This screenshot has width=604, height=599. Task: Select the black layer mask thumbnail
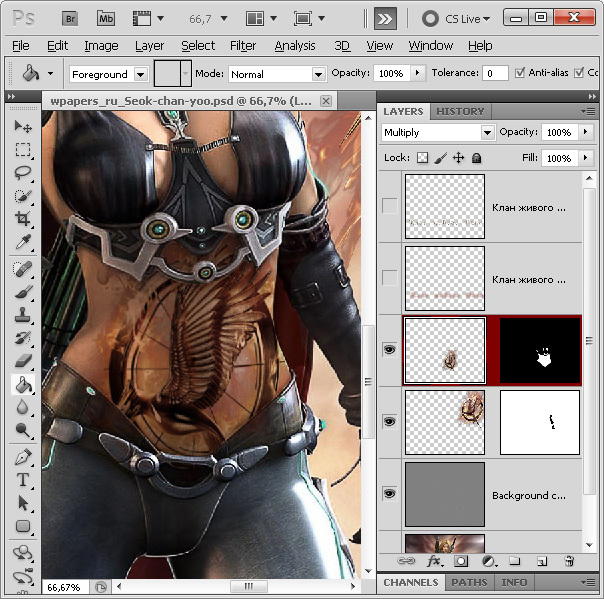(x=540, y=351)
